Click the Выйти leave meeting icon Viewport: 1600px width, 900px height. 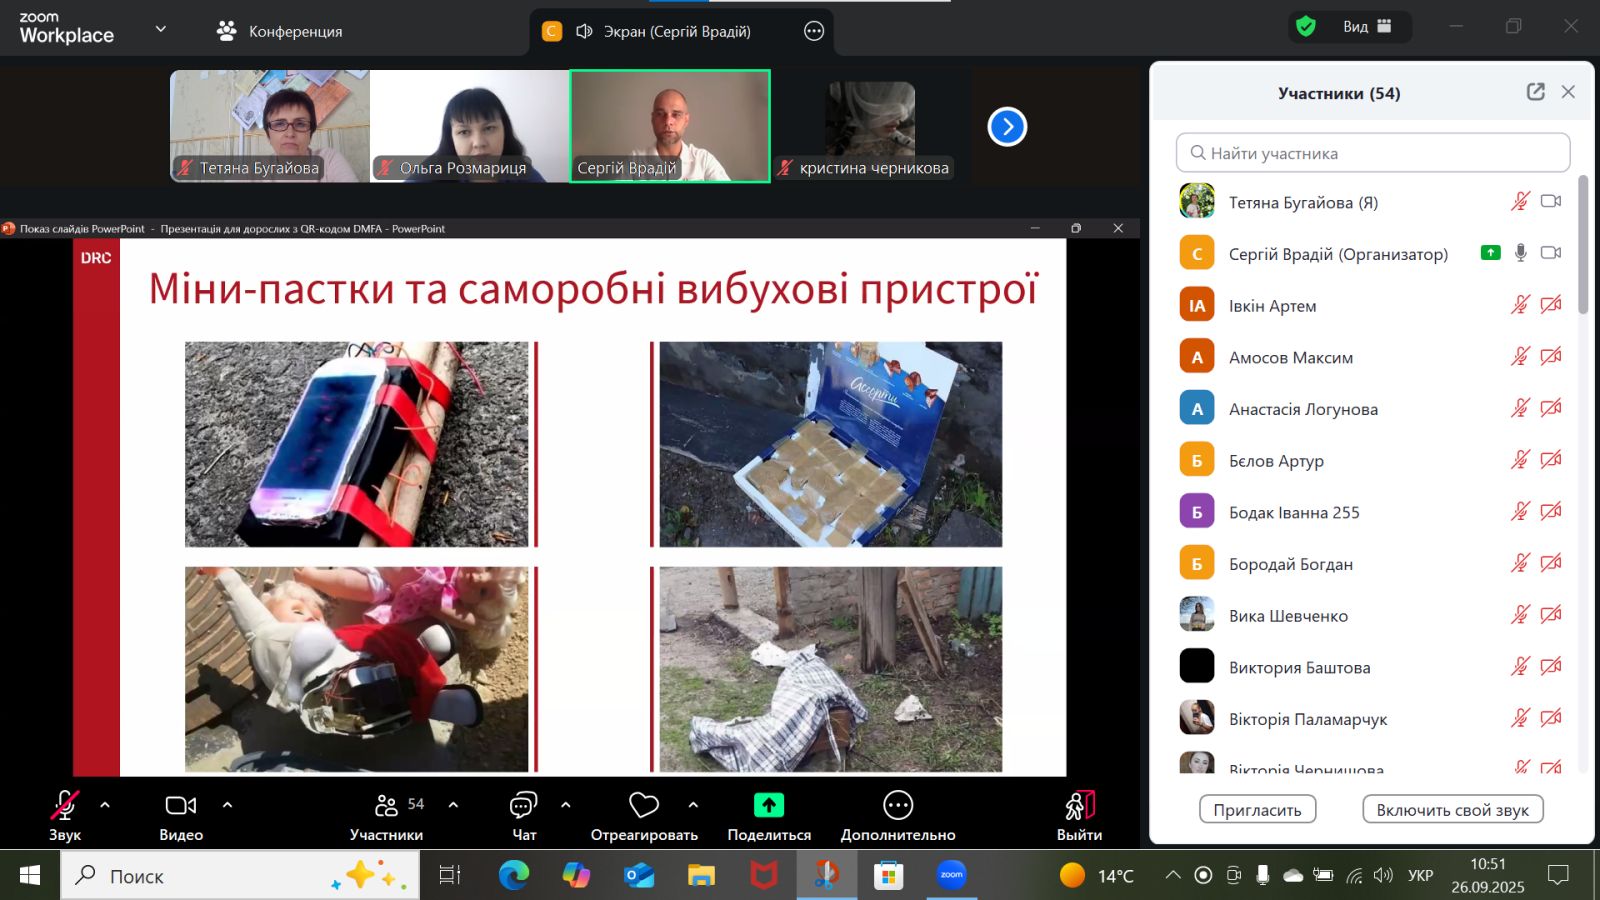[x=1079, y=806]
